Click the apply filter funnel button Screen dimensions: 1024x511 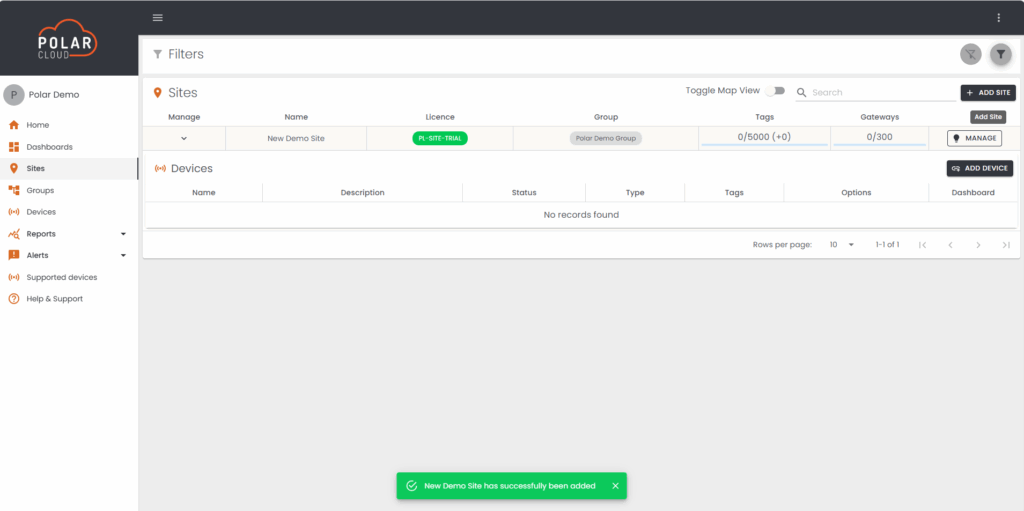point(1000,54)
